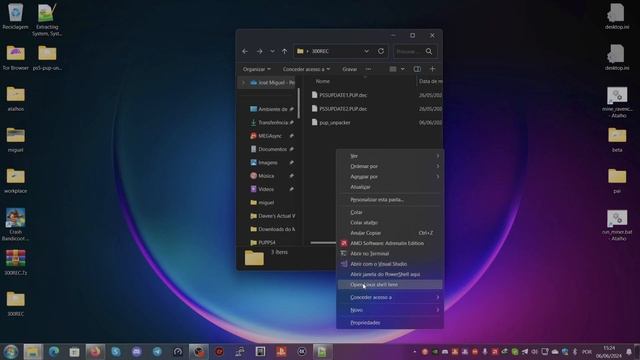Open the Conceder acesso a toolbar dropdown
This screenshot has height=360, width=640.
307,69
